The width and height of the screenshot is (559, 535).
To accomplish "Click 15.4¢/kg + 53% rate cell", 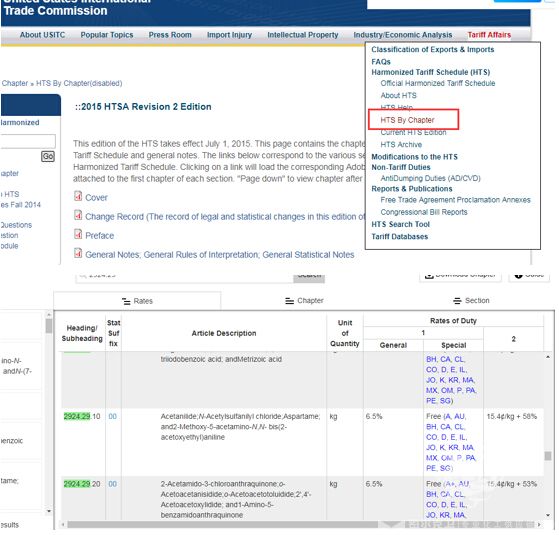I will click(512, 484).
